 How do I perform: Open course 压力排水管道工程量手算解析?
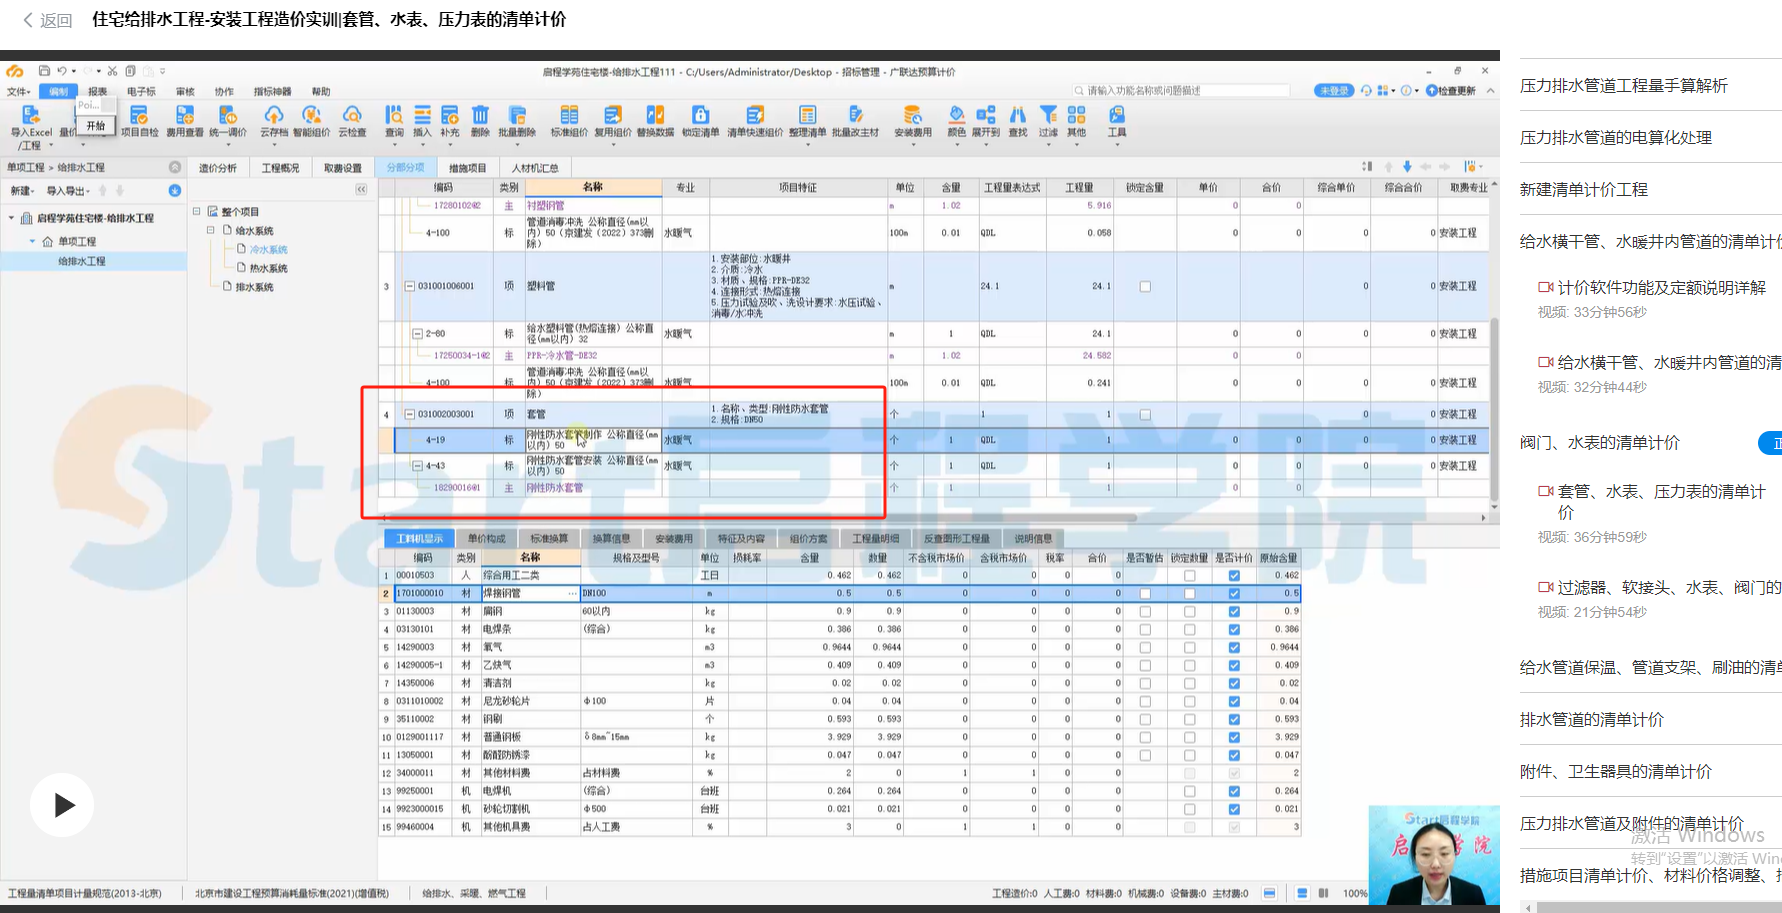1624,86
